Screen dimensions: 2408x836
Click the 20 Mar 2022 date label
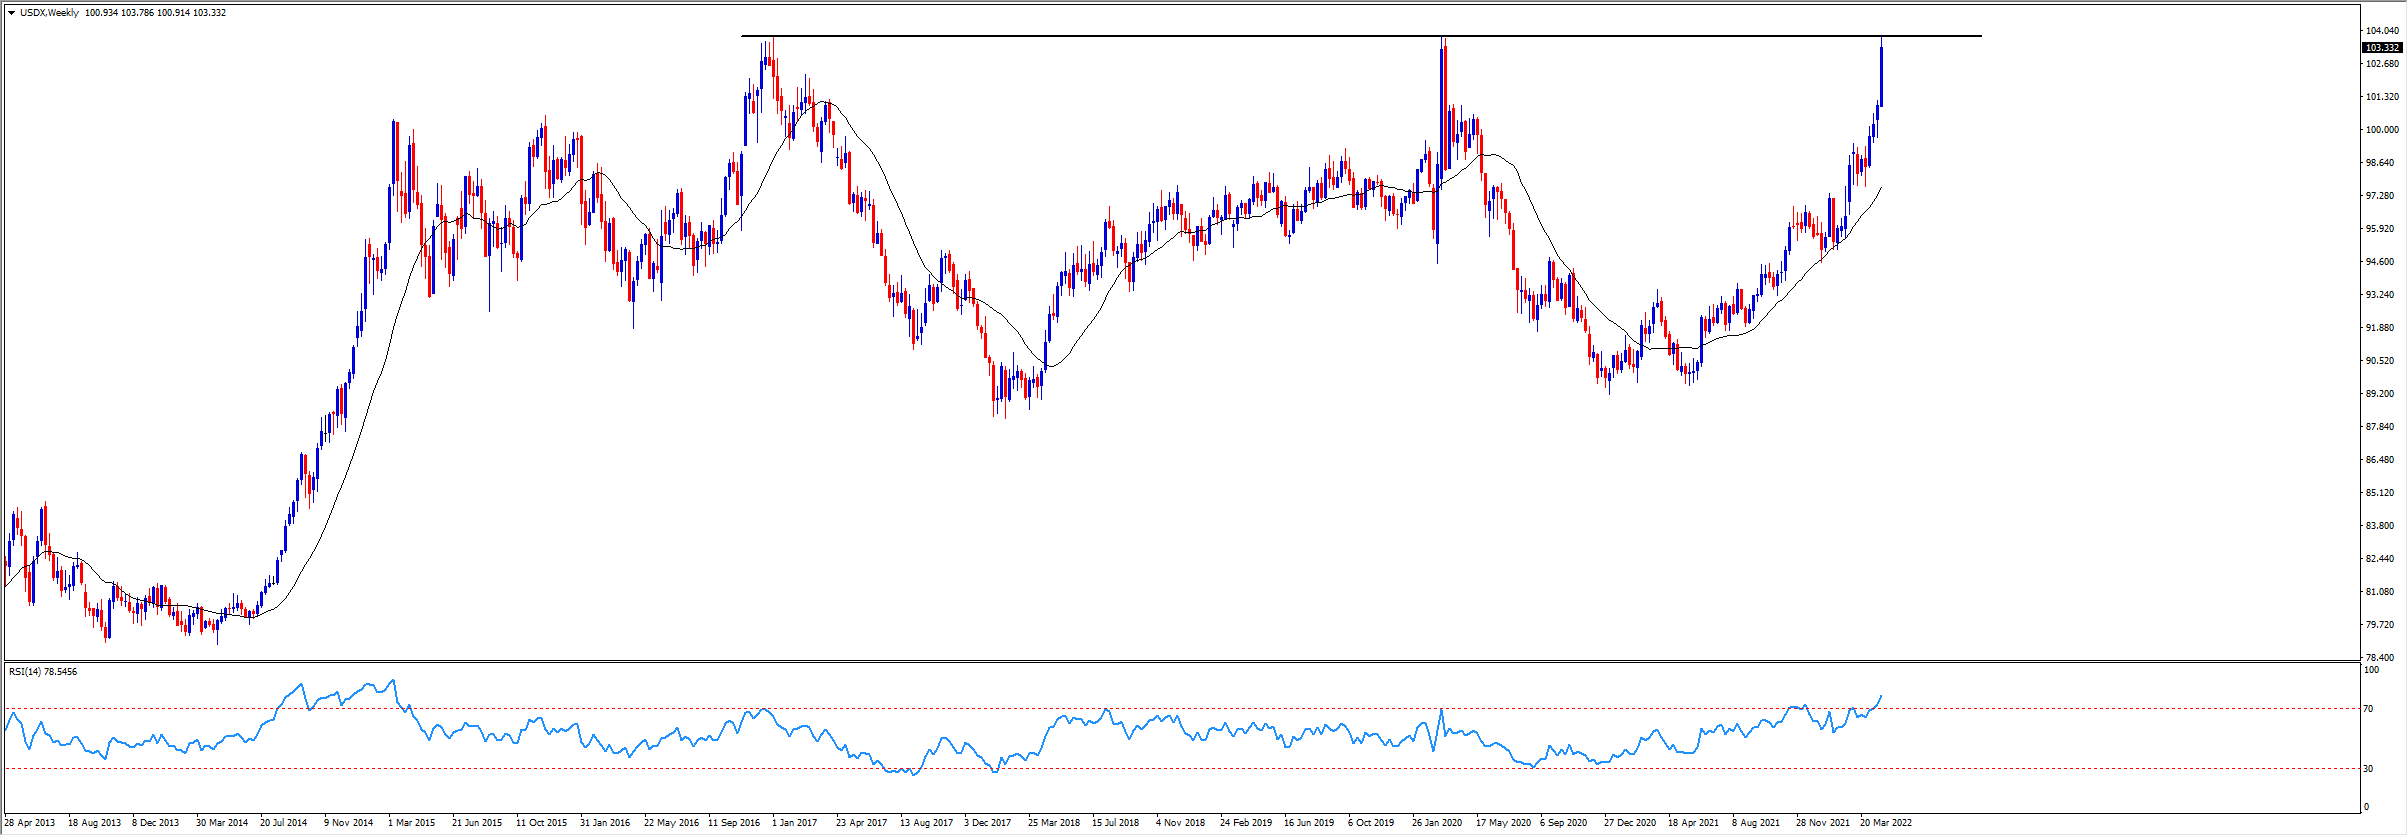pyautogui.click(x=1885, y=823)
